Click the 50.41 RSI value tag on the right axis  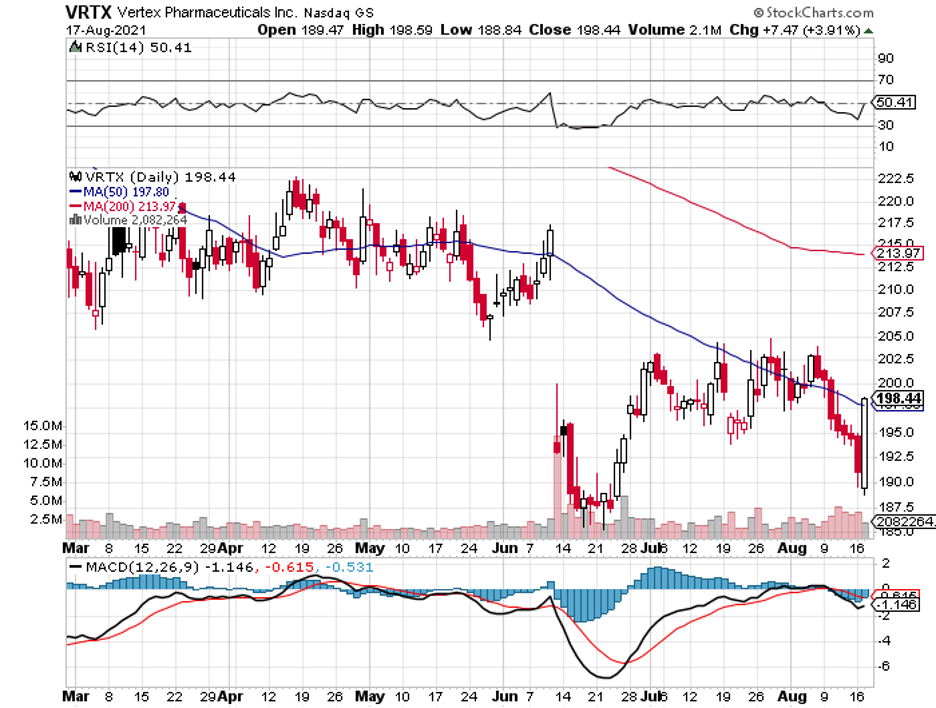click(894, 102)
